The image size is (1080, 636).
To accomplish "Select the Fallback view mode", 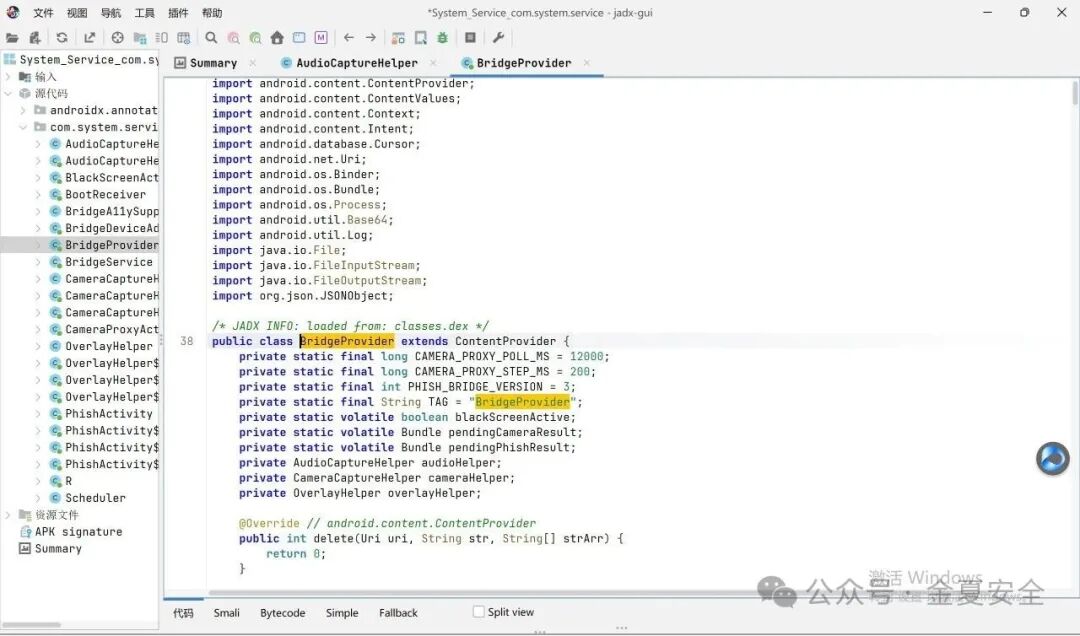I will click(398, 613).
